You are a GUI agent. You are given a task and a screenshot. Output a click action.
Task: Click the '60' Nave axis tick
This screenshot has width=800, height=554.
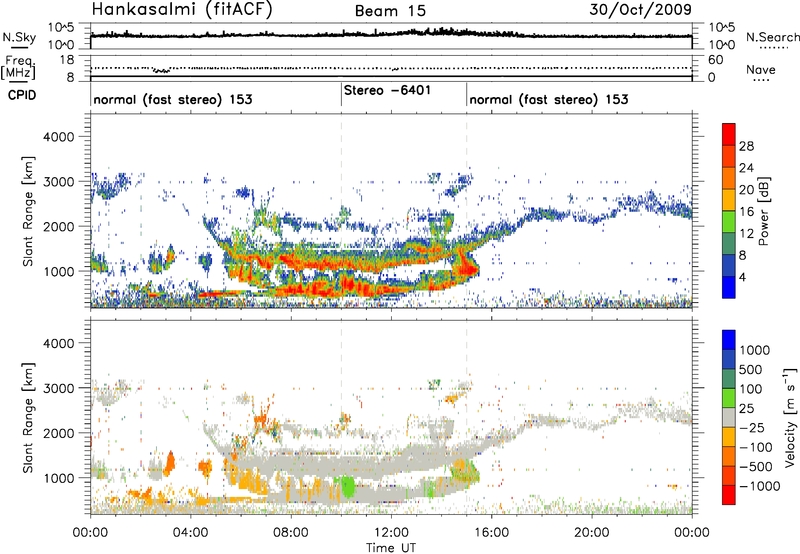pyautogui.click(x=715, y=60)
